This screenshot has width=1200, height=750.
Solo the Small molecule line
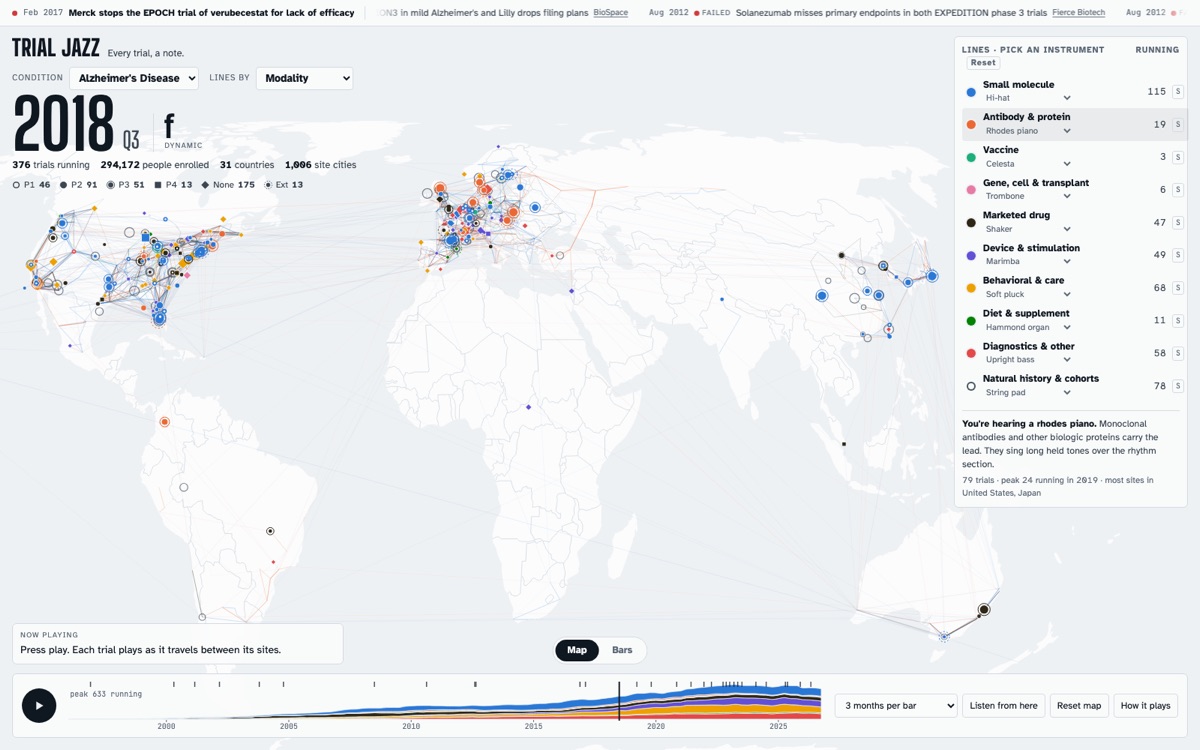(1178, 92)
